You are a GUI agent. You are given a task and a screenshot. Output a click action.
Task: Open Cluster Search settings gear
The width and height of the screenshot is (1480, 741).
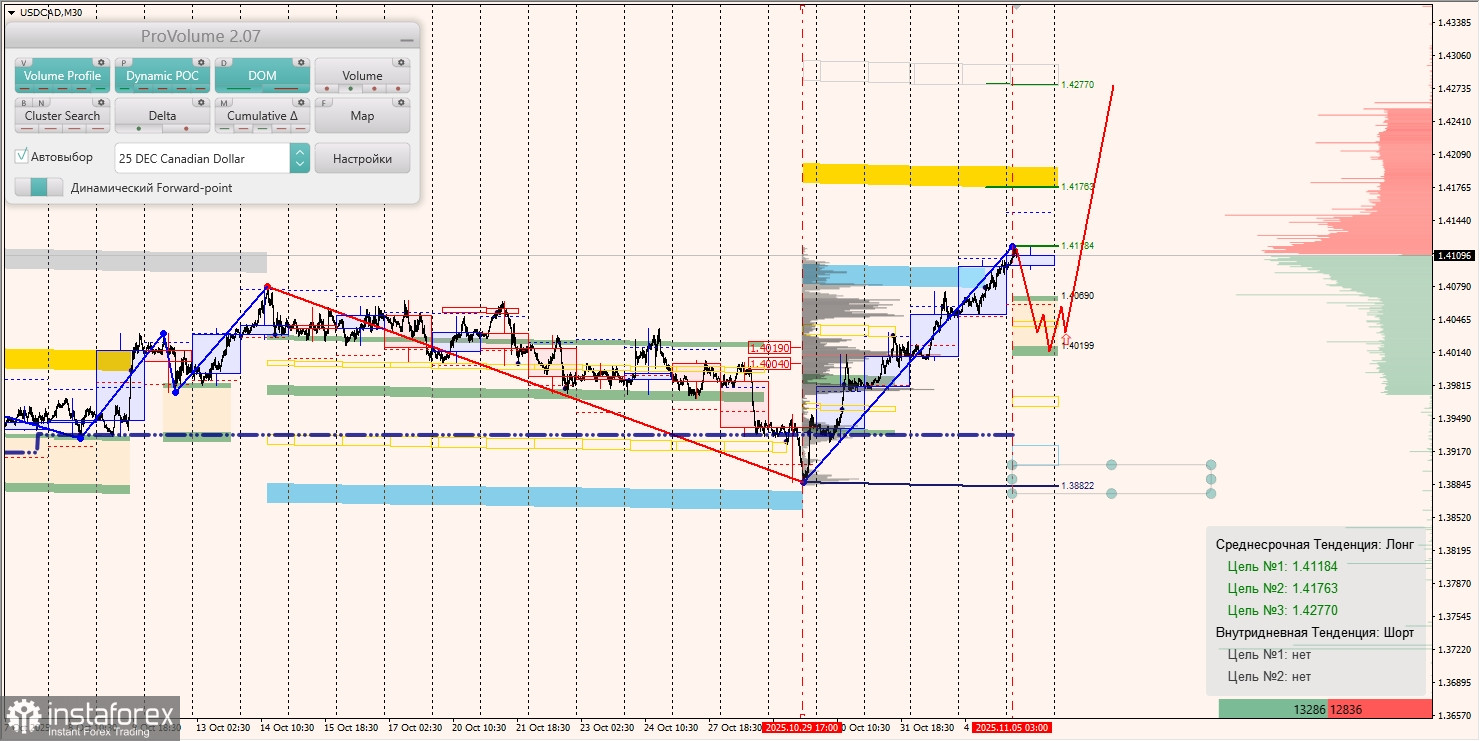point(101,103)
